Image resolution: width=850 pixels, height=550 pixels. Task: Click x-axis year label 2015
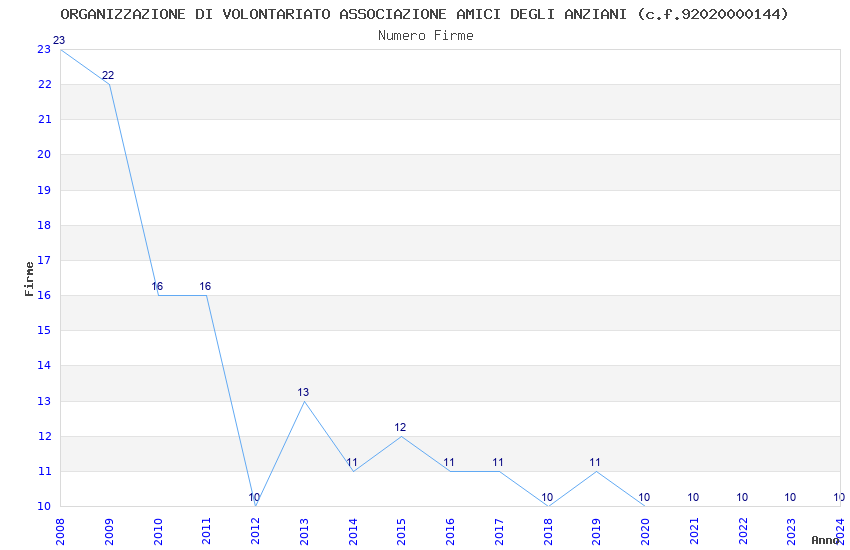point(401,531)
